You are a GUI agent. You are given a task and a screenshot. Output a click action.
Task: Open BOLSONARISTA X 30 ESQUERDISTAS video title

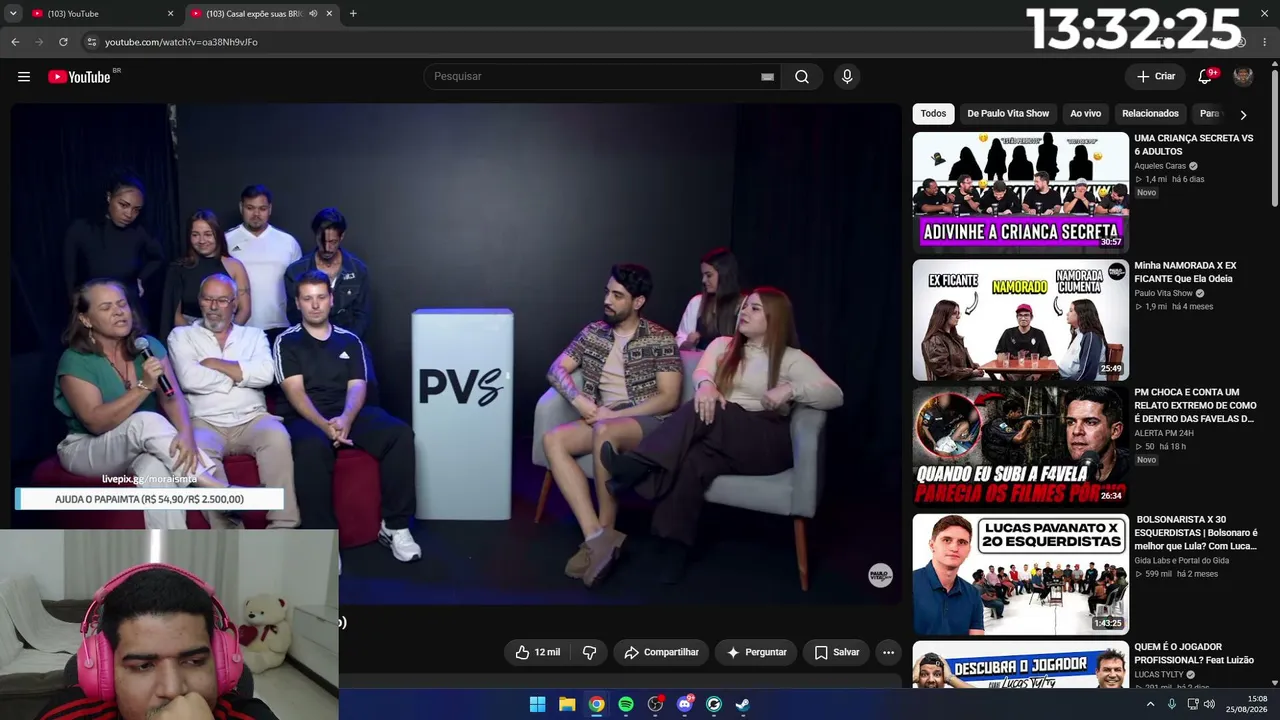pyautogui.click(x=1196, y=533)
